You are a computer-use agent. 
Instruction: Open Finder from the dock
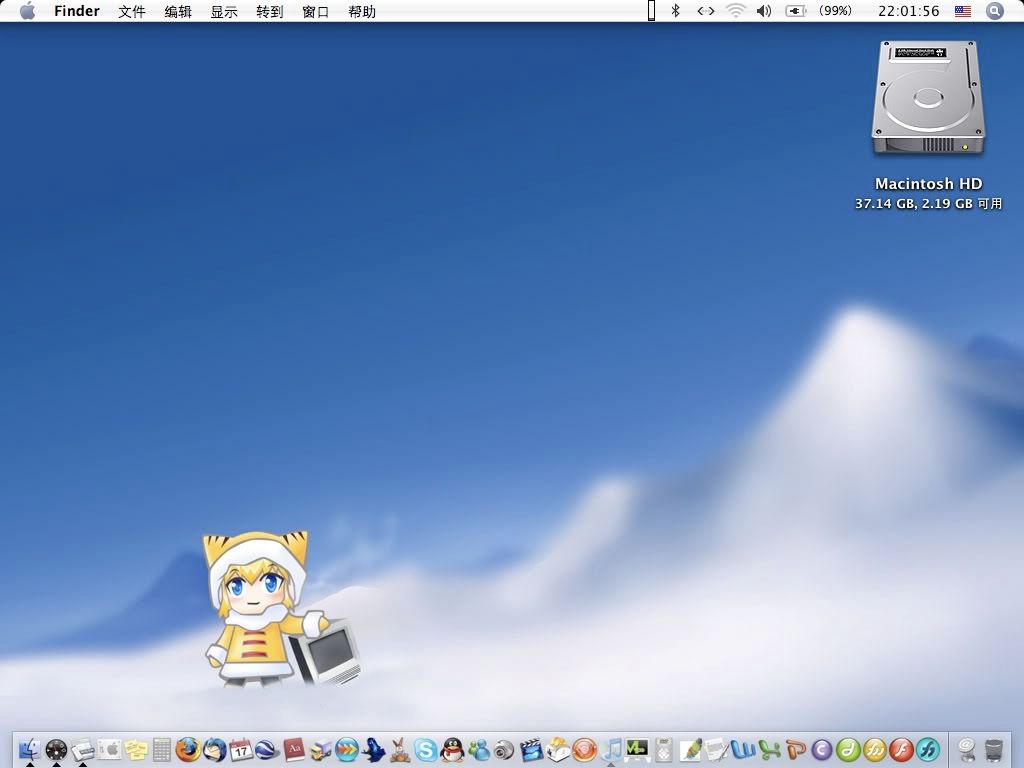[29, 749]
